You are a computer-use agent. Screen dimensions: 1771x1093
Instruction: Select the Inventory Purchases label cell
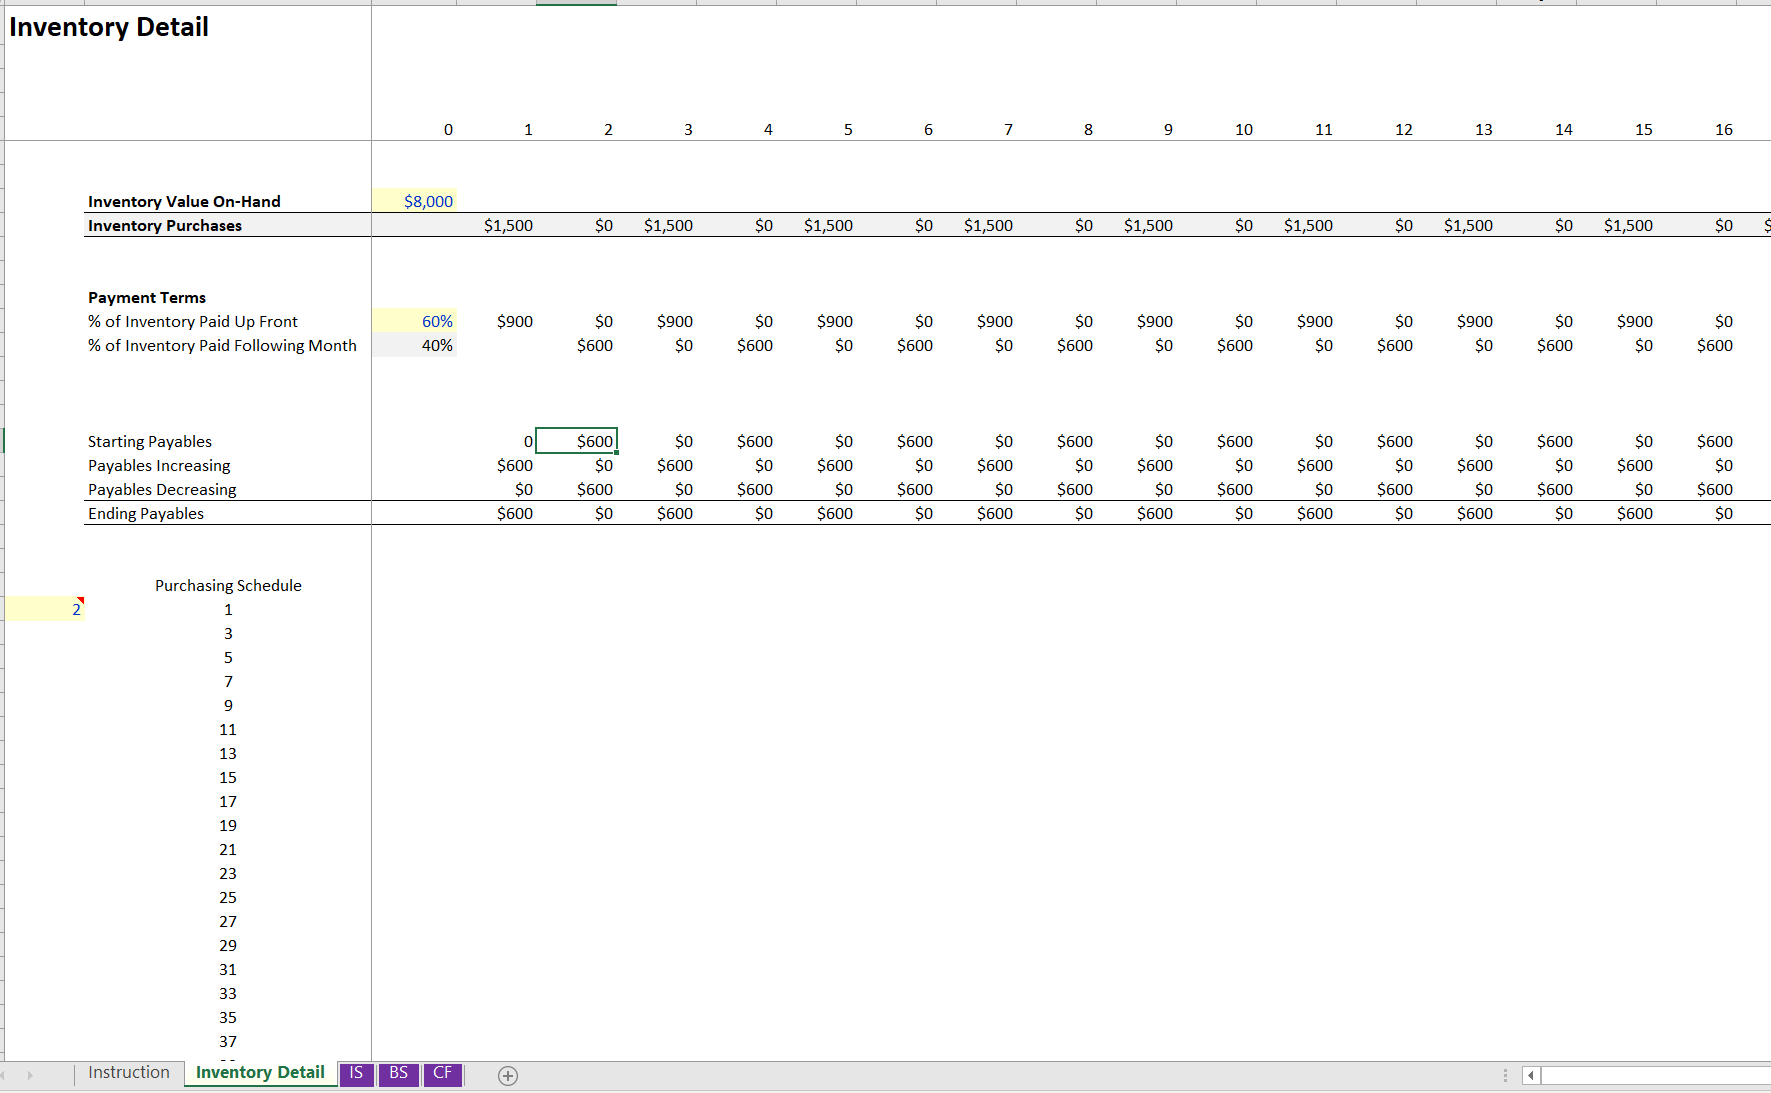(x=163, y=225)
